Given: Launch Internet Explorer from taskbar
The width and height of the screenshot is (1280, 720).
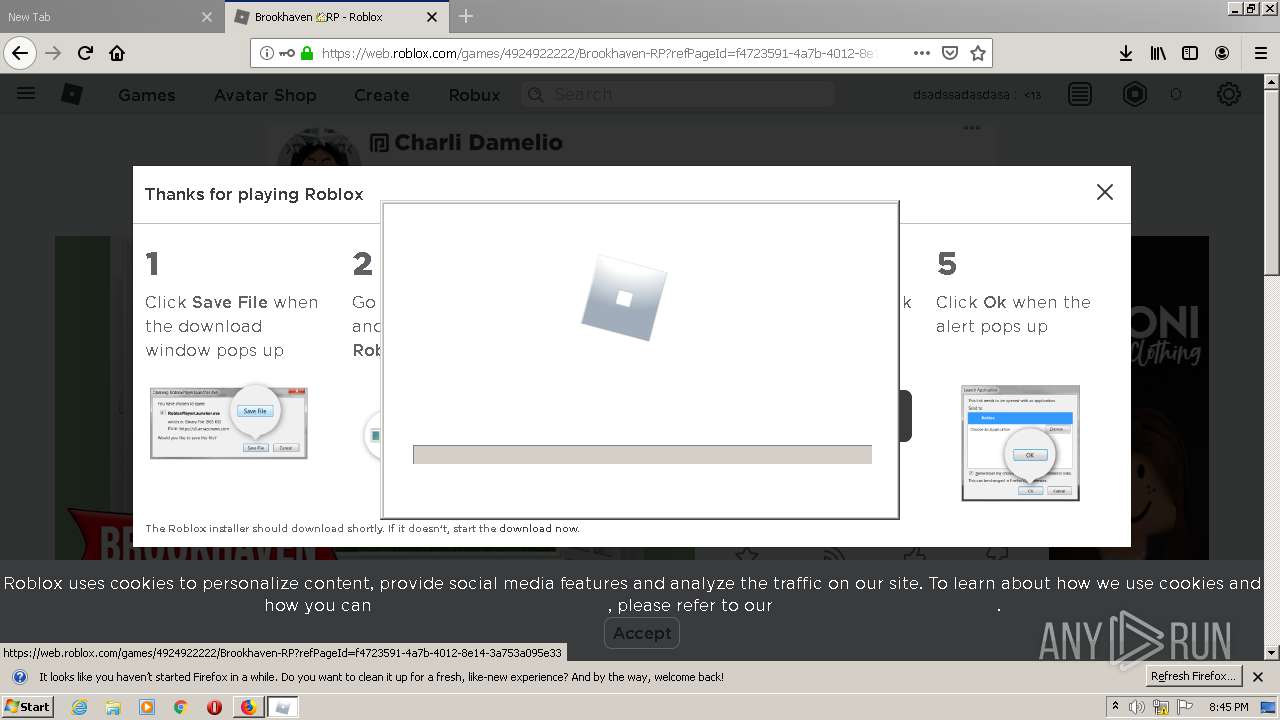Looking at the screenshot, I should 79,707.
